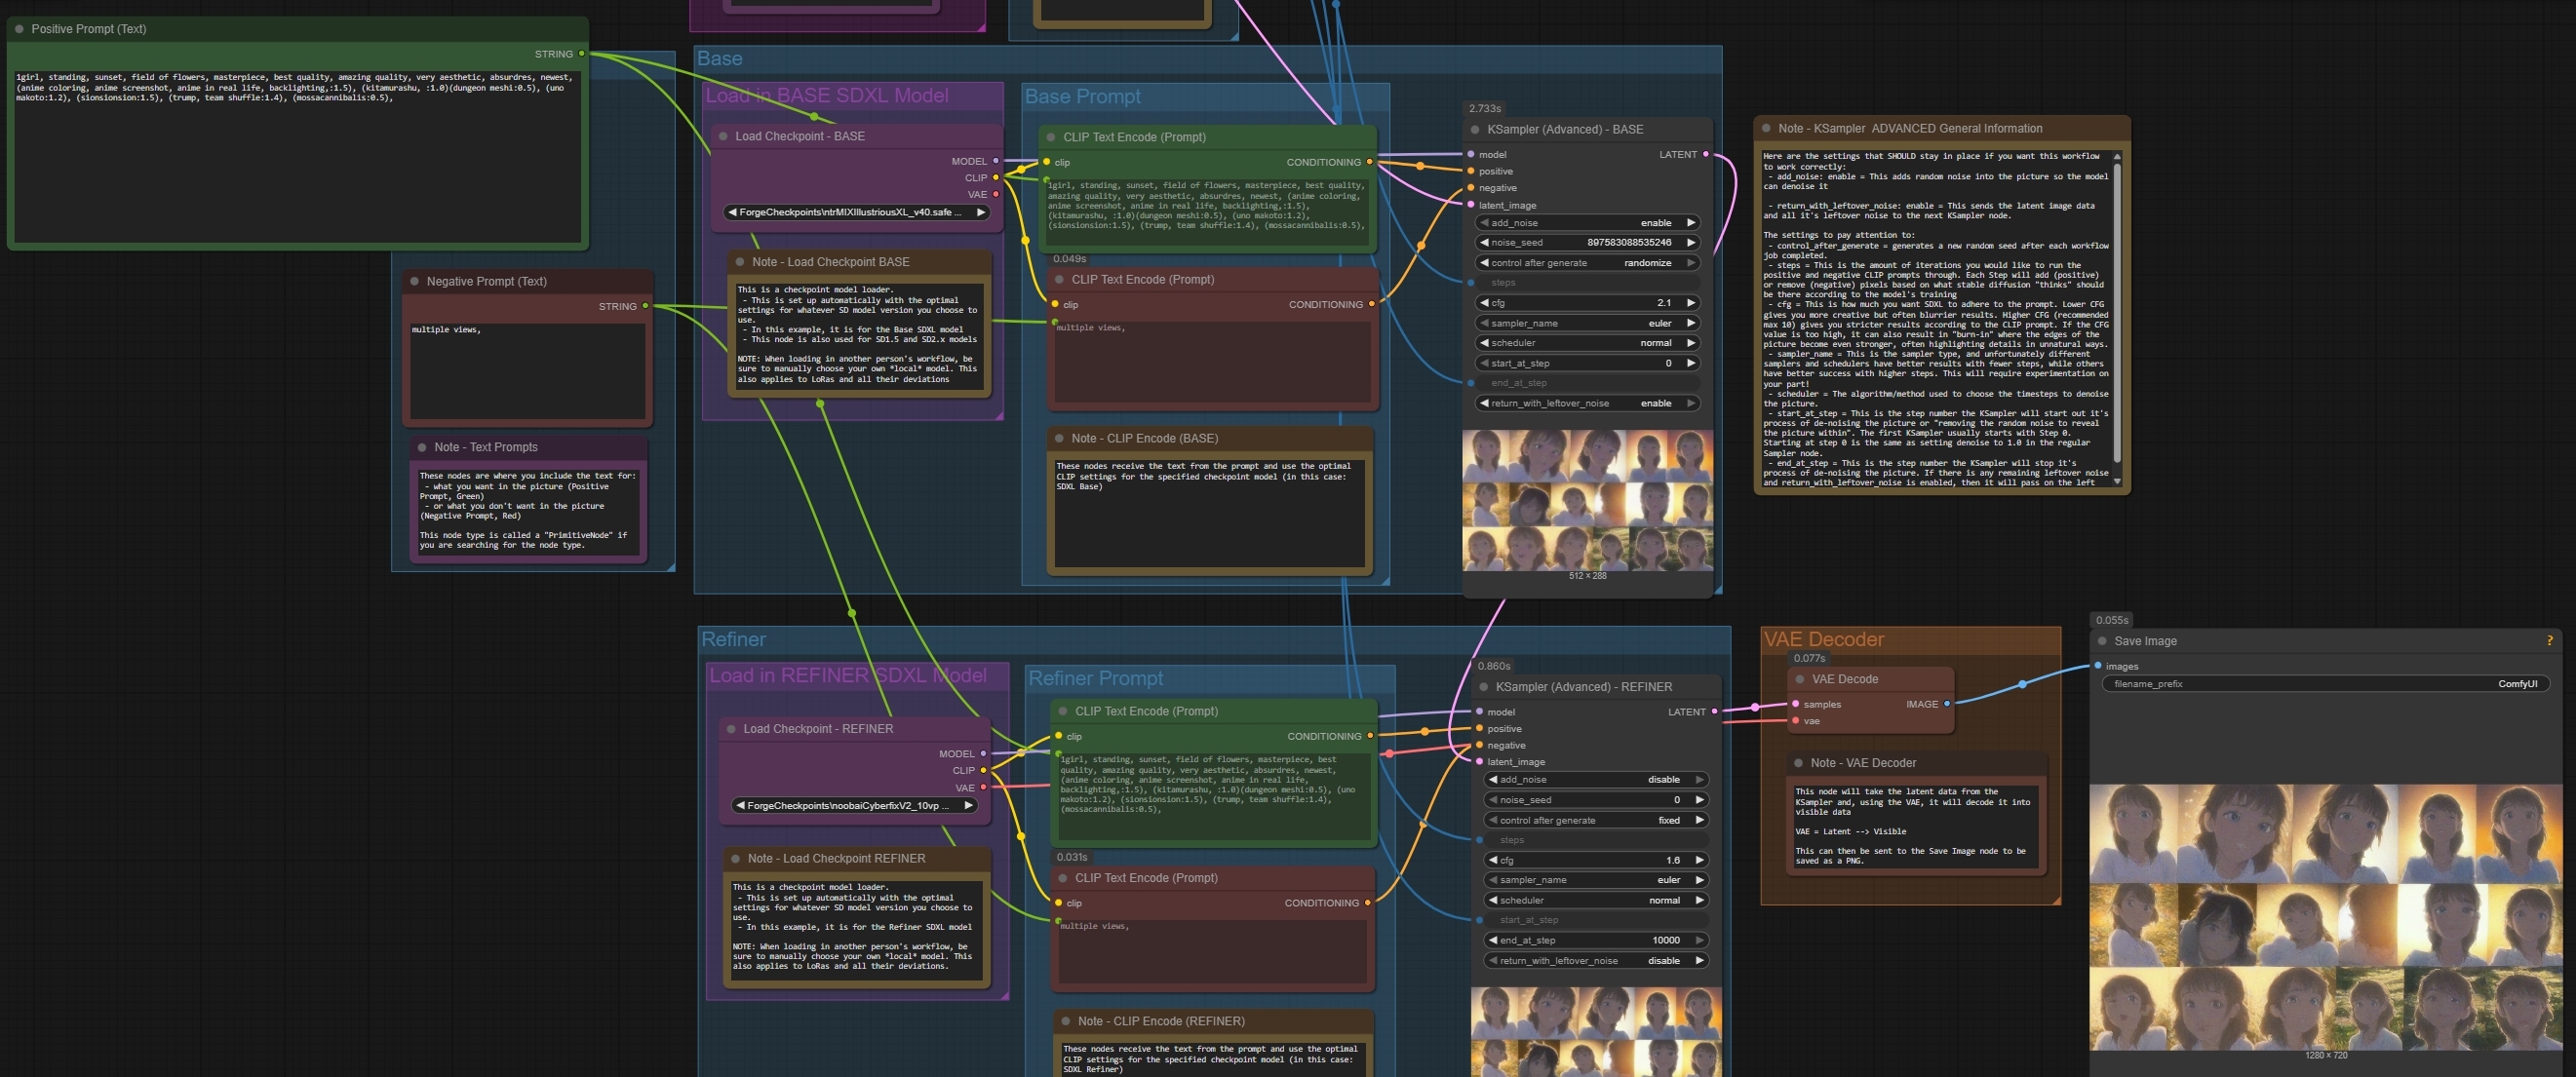Viewport: 2576px width, 1077px height.
Task: Open BASE control after generate randomize dropdown
Action: coord(1587,263)
